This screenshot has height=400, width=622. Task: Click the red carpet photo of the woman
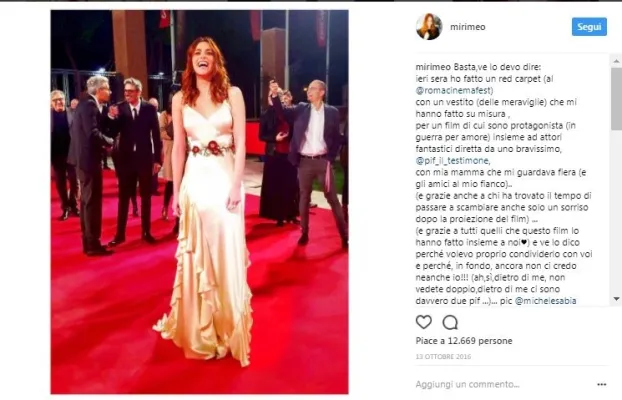(200, 202)
